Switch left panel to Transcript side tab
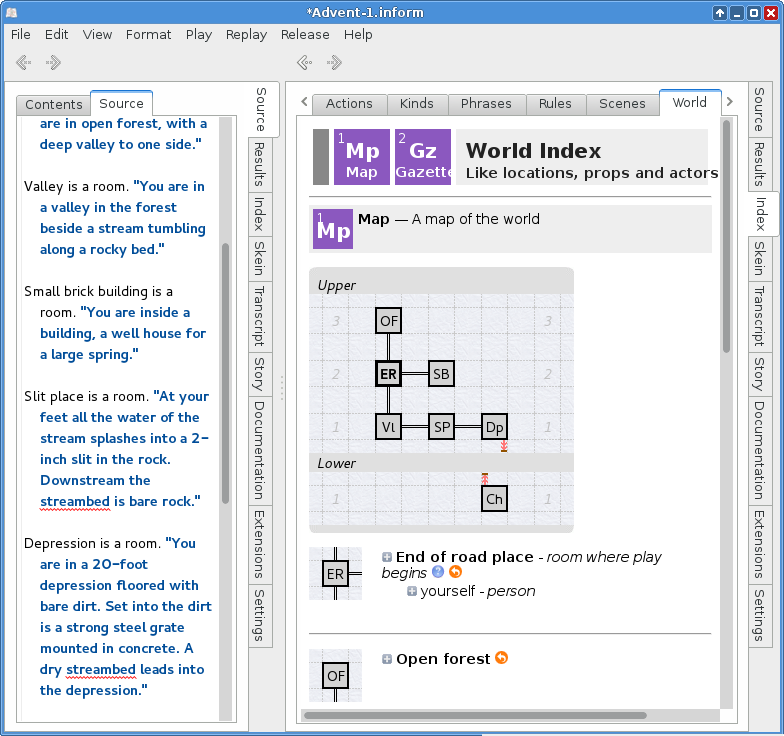This screenshot has height=736, width=784. pyautogui.click(x=260, y=316)
